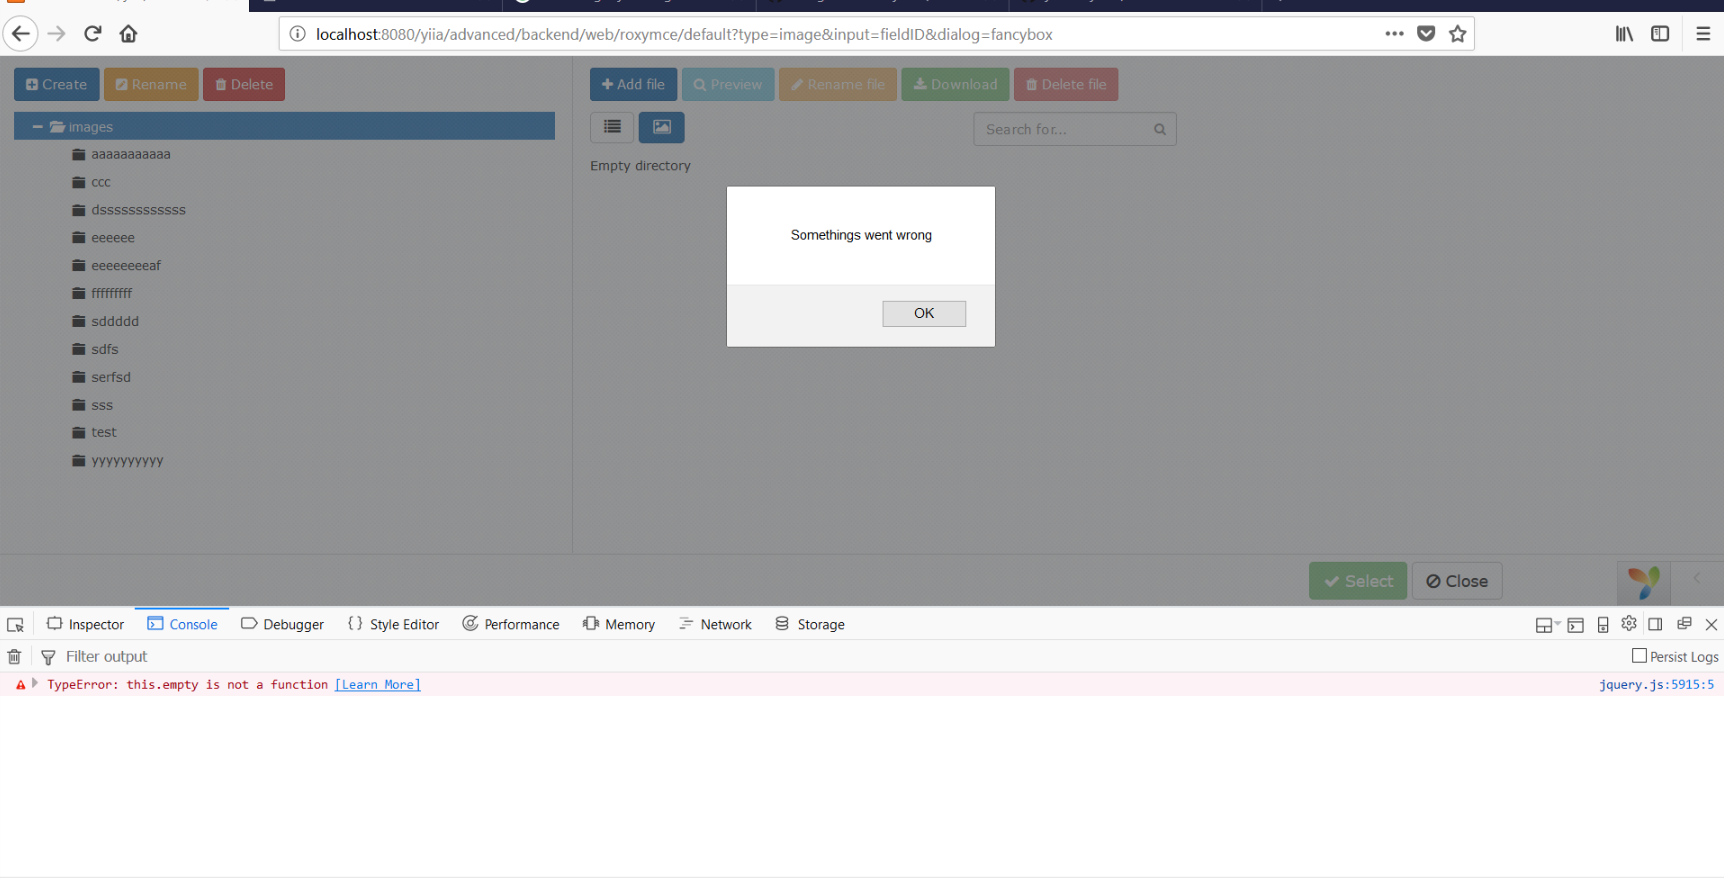1724x882 pixels.
Task: Enable Persist Logs checkbox
Action: point(1639,656)
